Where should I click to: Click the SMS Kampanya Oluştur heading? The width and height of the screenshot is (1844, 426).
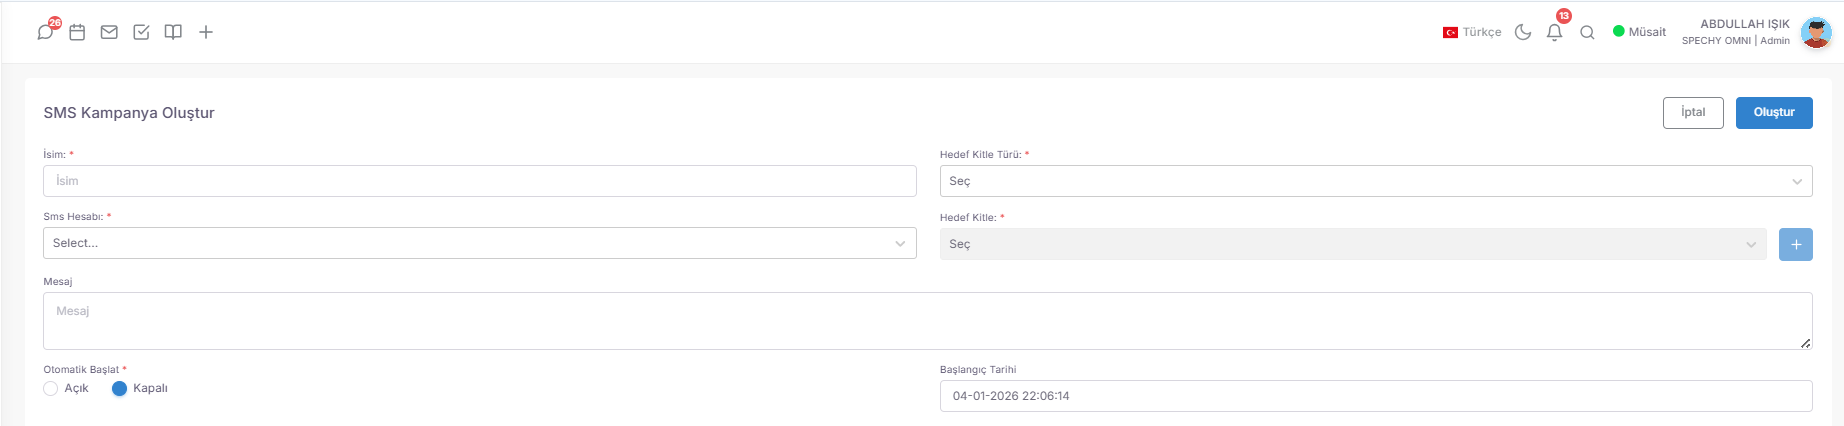point(129,113)
